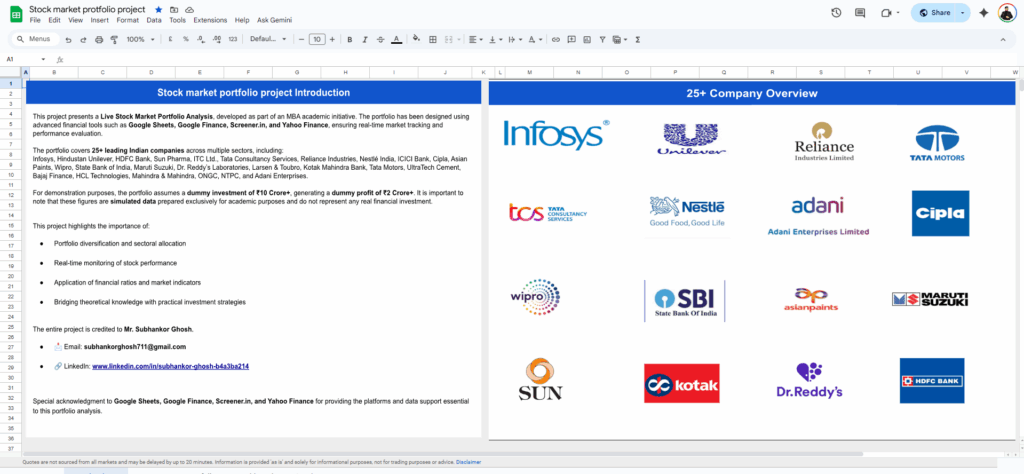Open the comments panel icon

pos(861,13)
